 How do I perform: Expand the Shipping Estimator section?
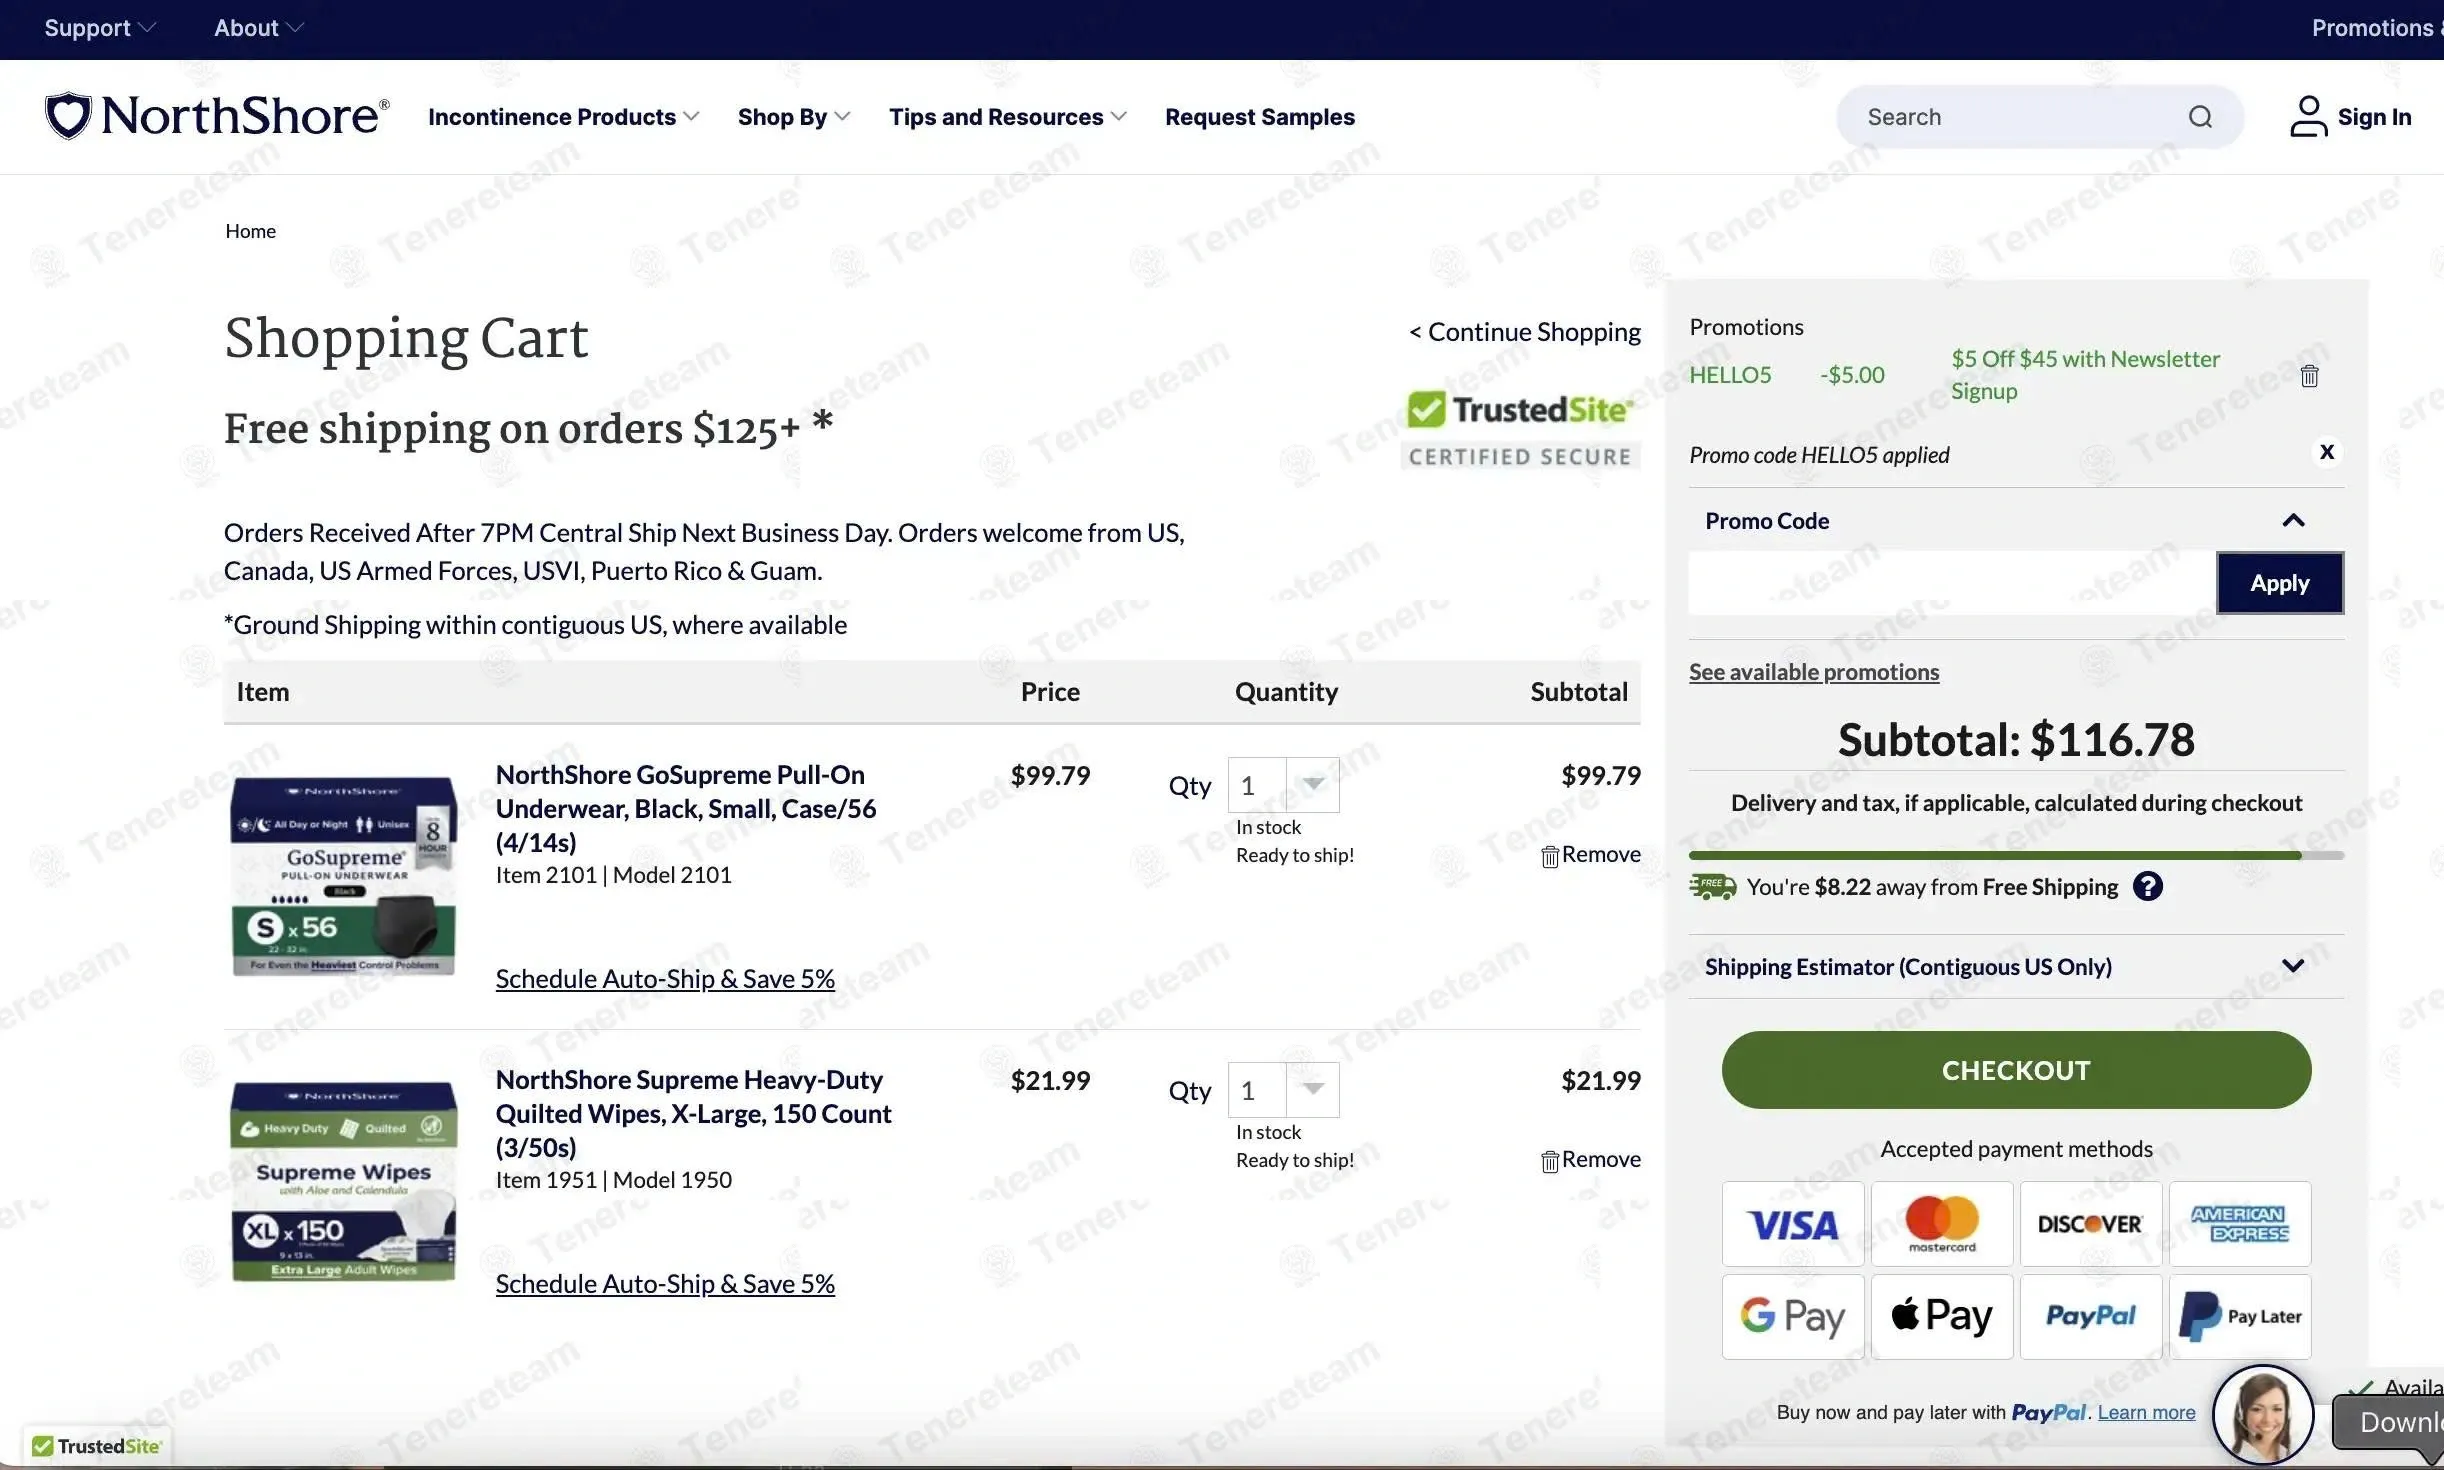coord(2292,966)
